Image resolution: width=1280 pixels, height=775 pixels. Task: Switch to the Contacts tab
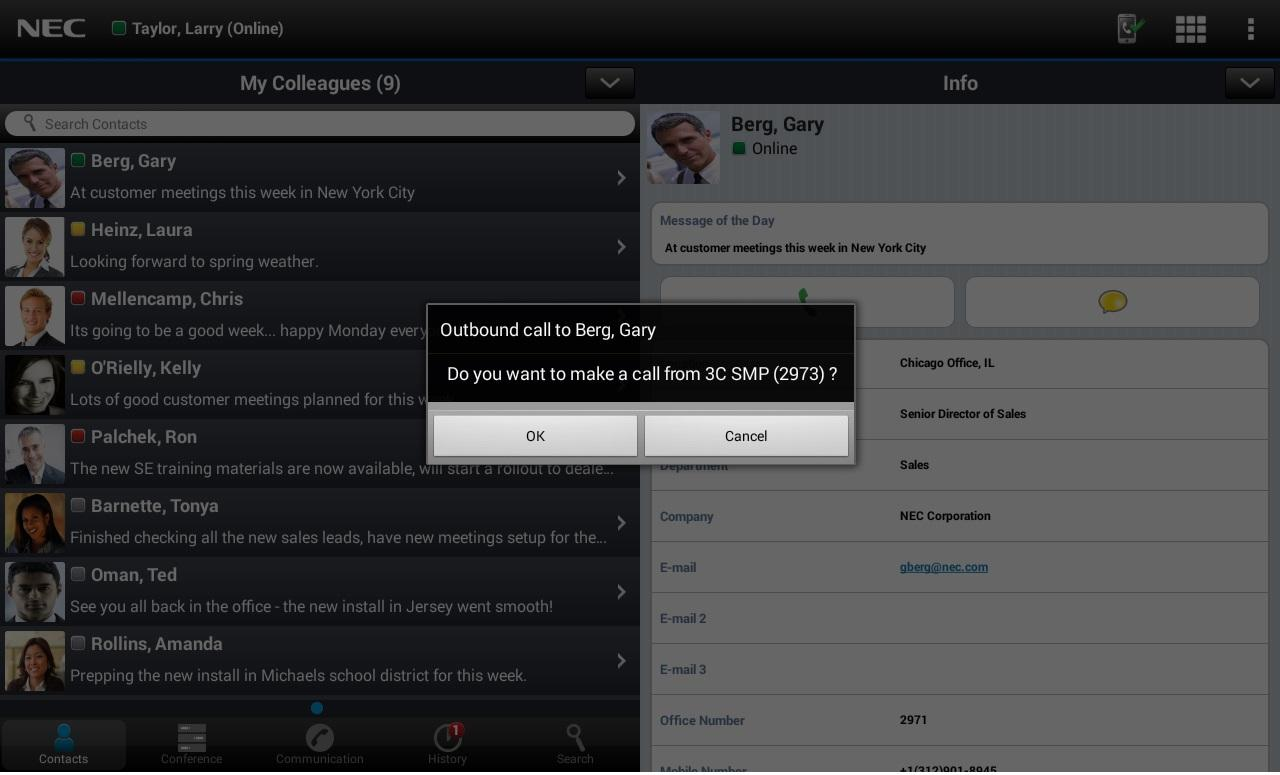click(64, 744)
